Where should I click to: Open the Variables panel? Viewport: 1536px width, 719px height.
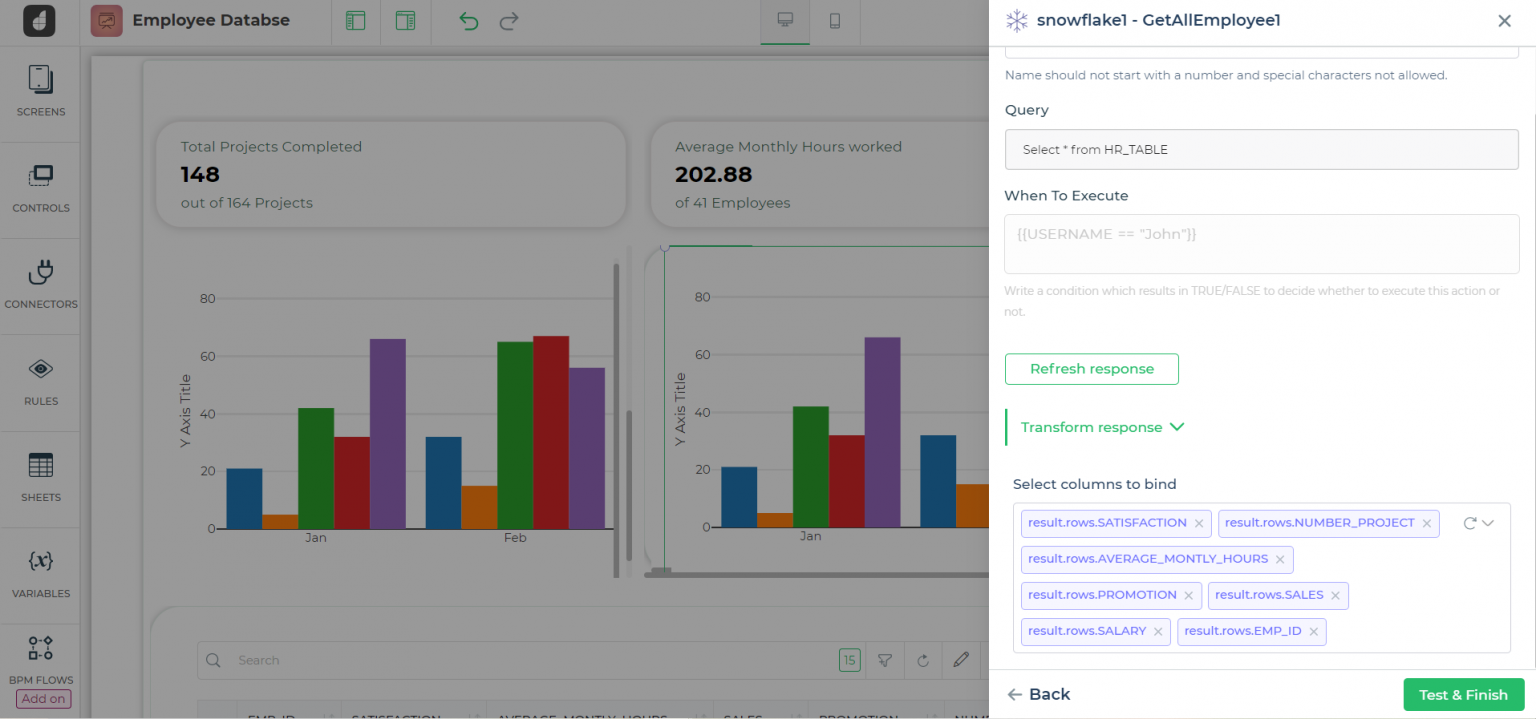point(40,572)
